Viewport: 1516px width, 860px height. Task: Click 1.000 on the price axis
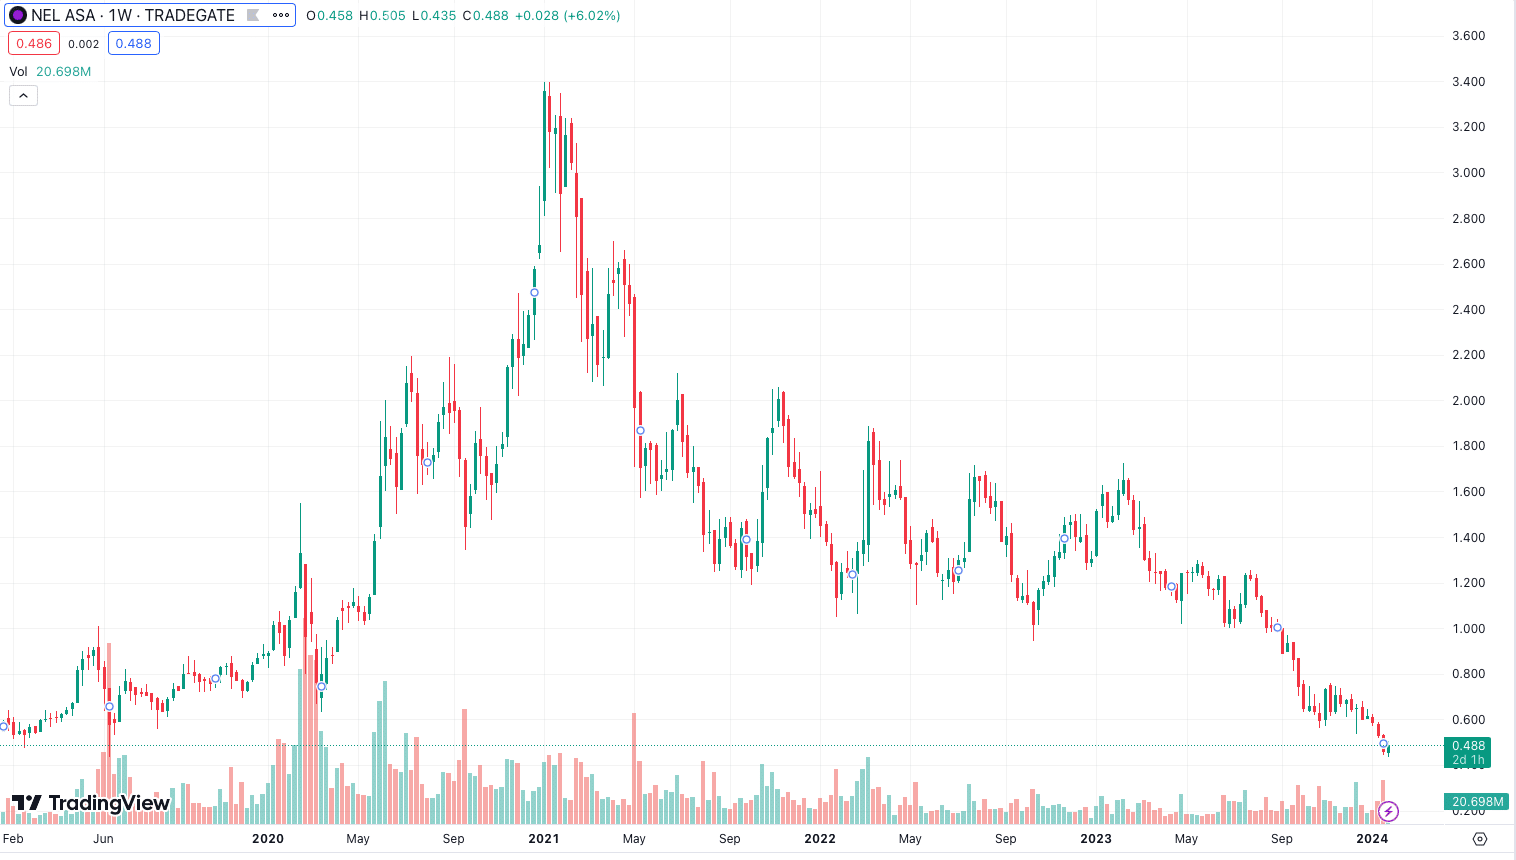[1468, 629]
